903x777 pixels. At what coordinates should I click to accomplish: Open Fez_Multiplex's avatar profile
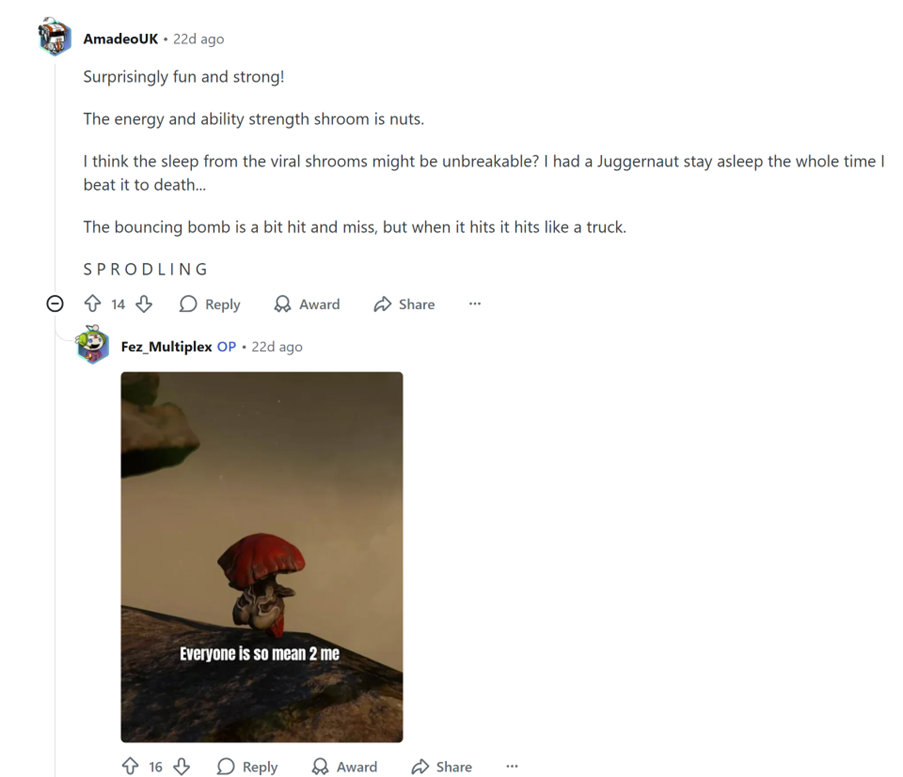point(92,345)
